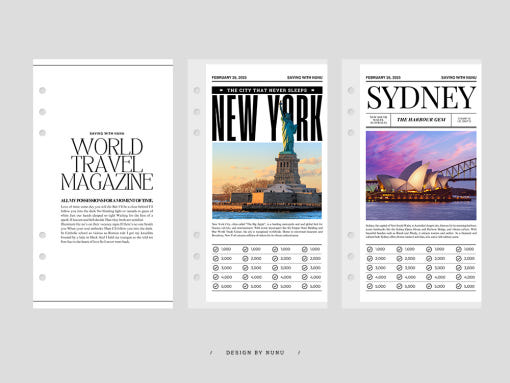Click the 'THE CITY THAT NEVER SLEEPS' banner

267,90
